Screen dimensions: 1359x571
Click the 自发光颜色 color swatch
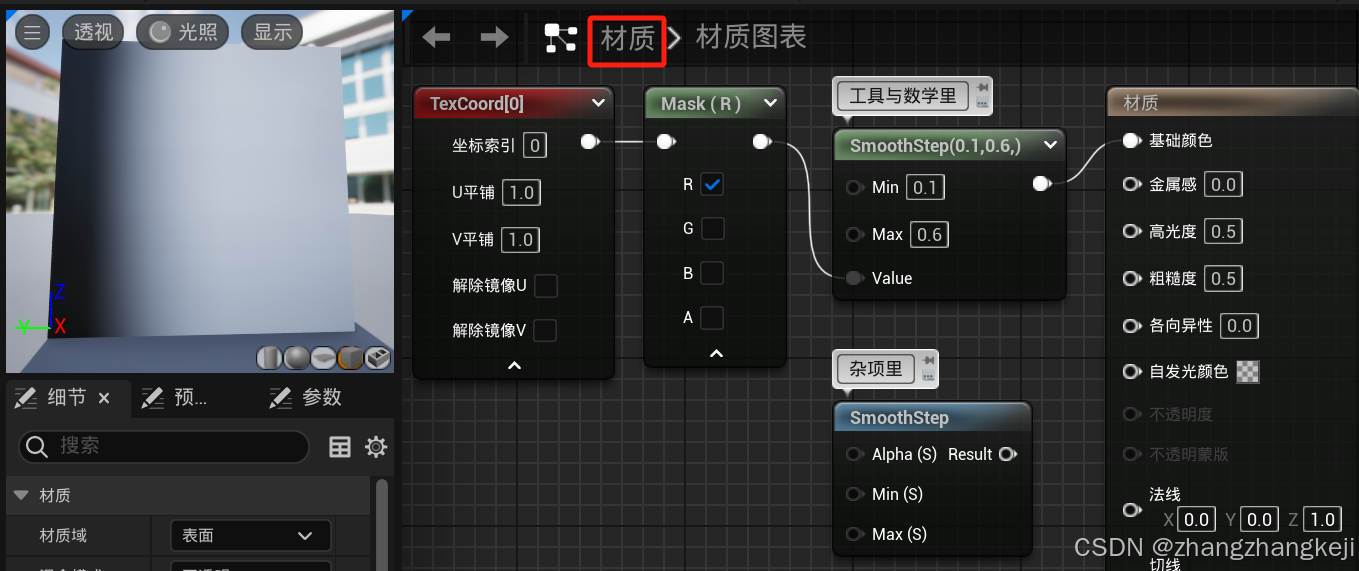(1248, 372)
